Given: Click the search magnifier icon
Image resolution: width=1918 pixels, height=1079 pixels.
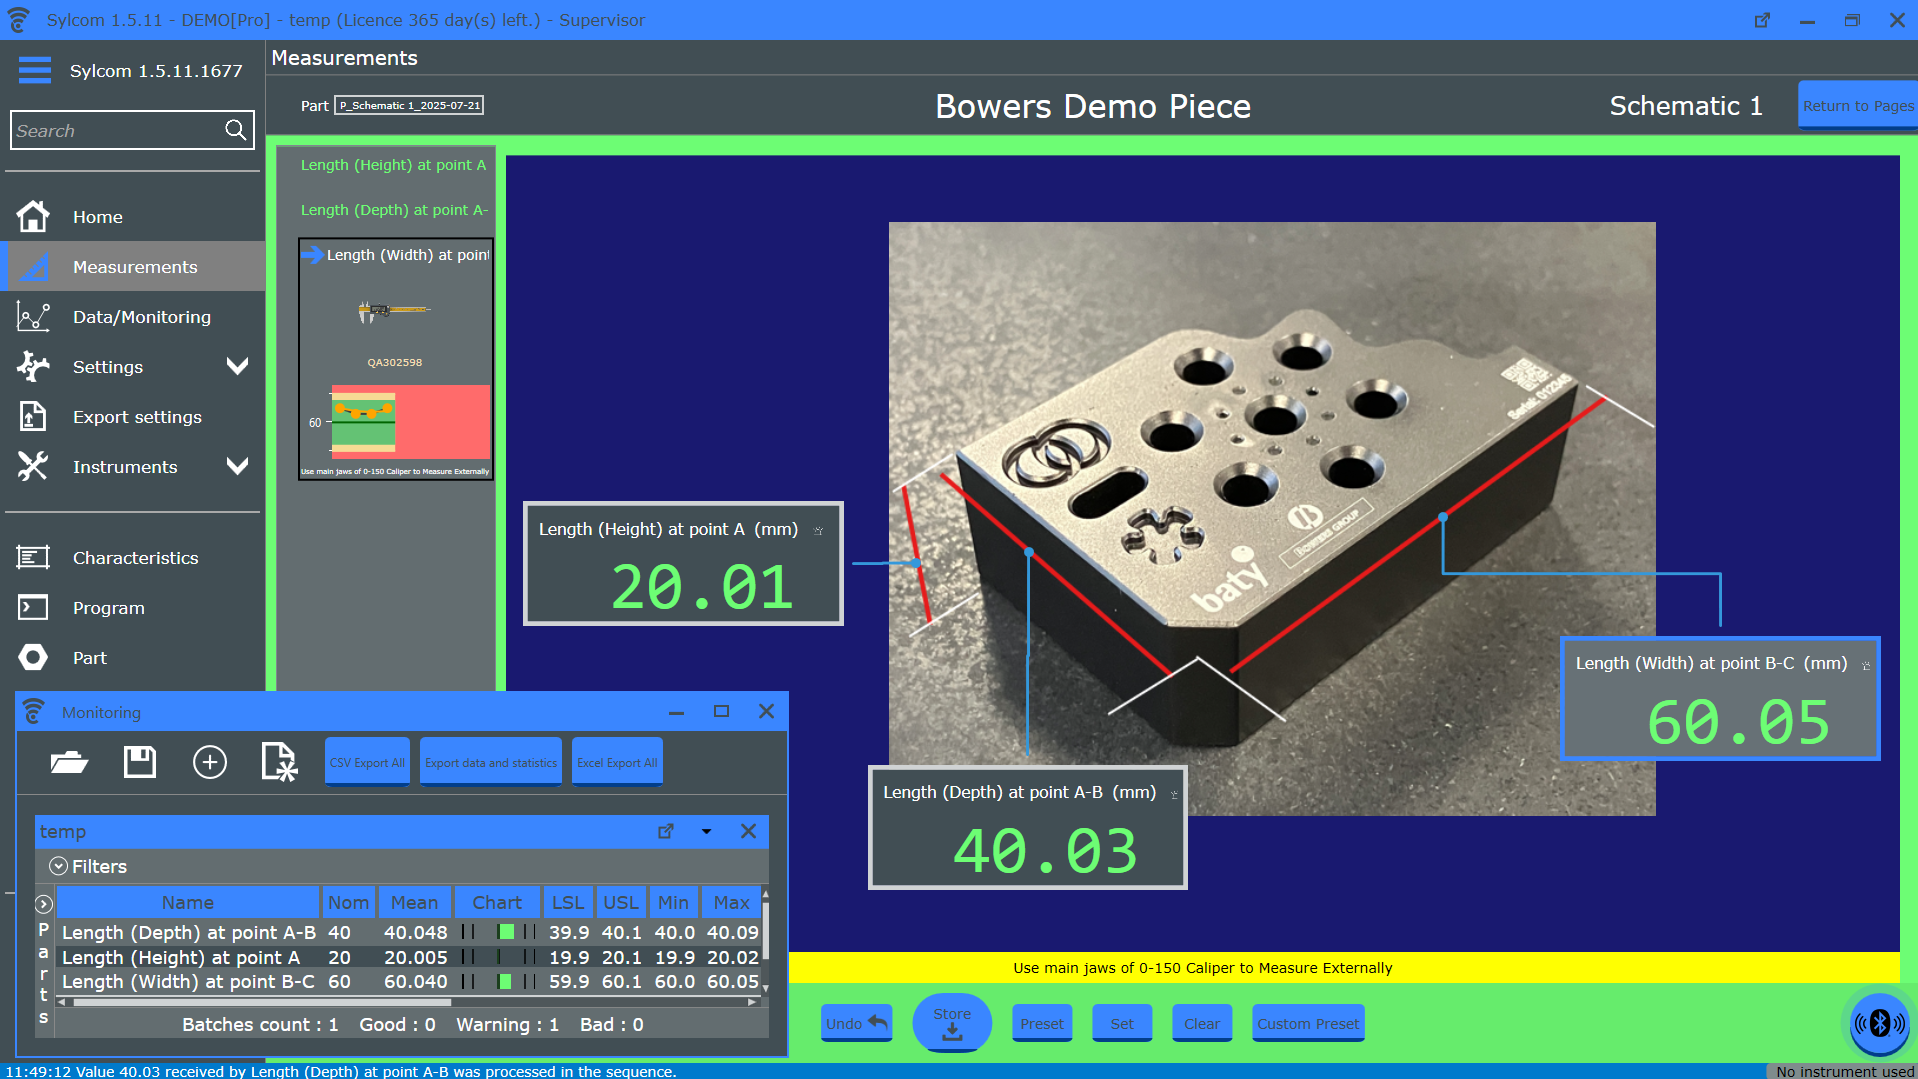Looking at the screenshot, I should pos(235,130).
